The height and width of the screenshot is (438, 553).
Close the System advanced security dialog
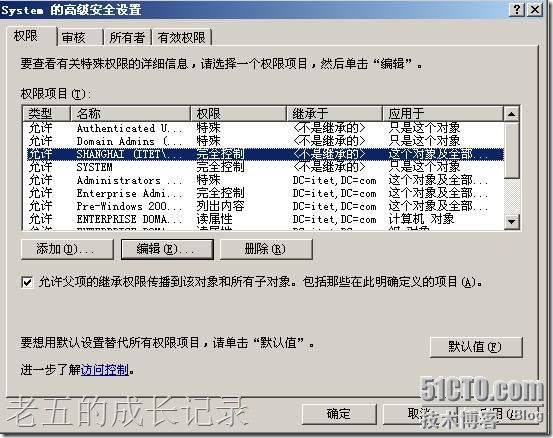(x=535, y=9)
